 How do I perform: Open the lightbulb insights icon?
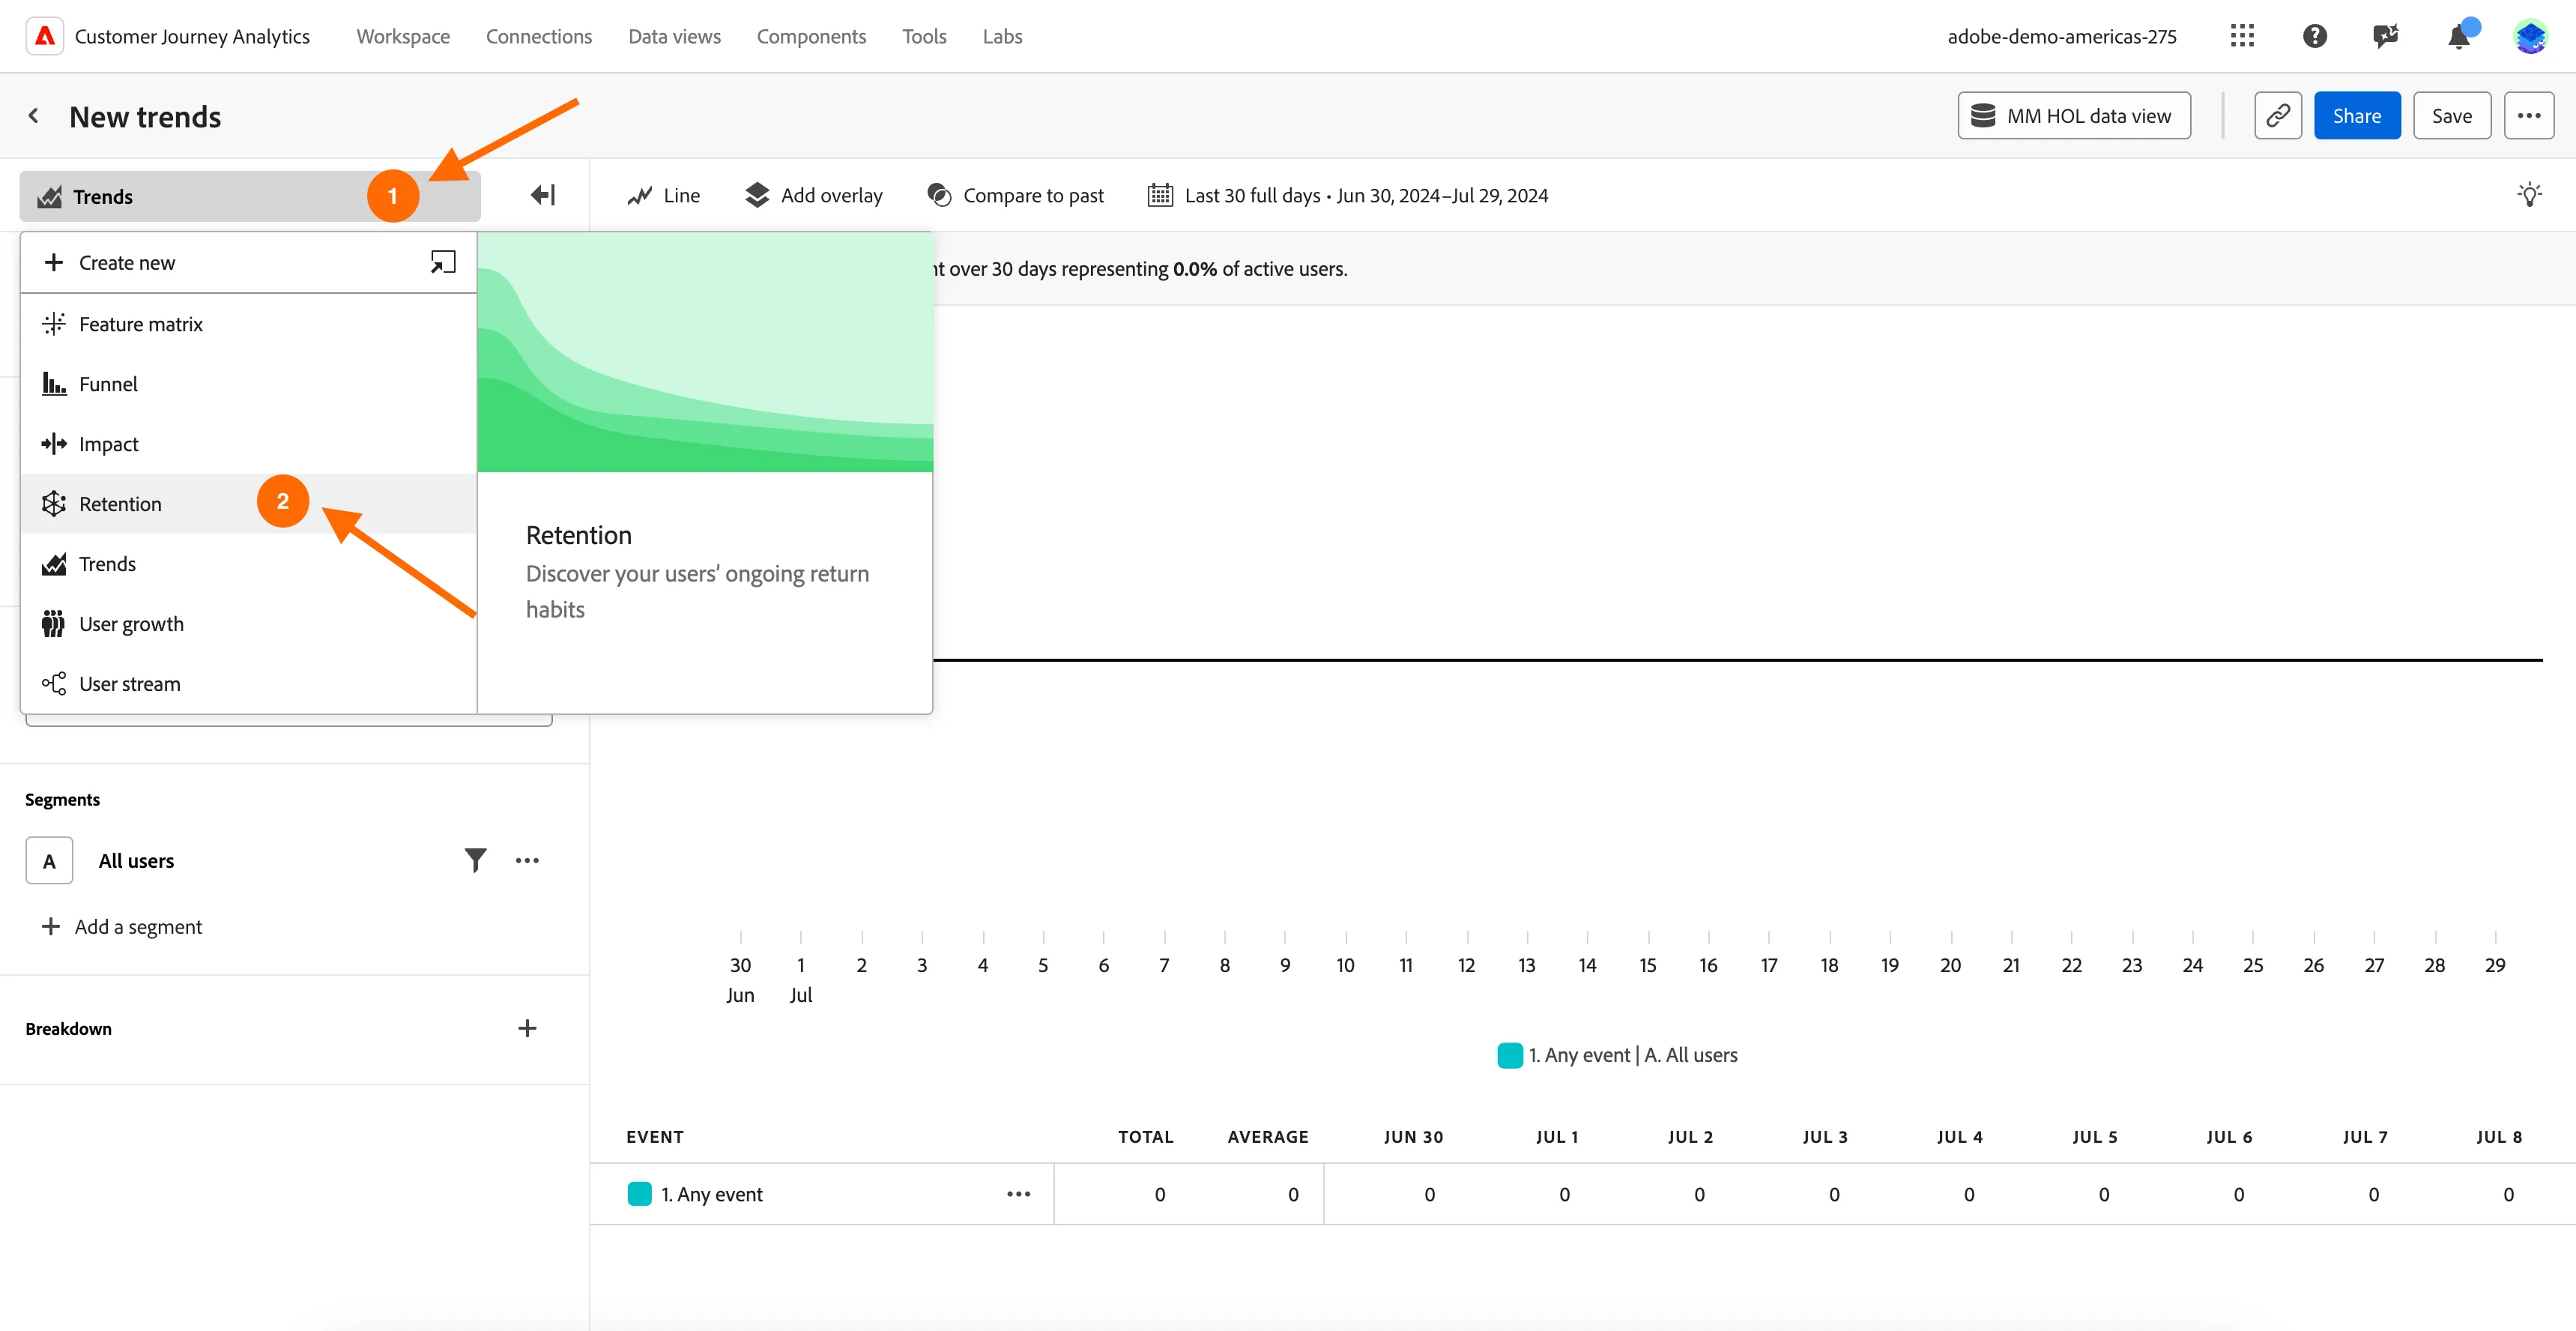click(2529, 195)
